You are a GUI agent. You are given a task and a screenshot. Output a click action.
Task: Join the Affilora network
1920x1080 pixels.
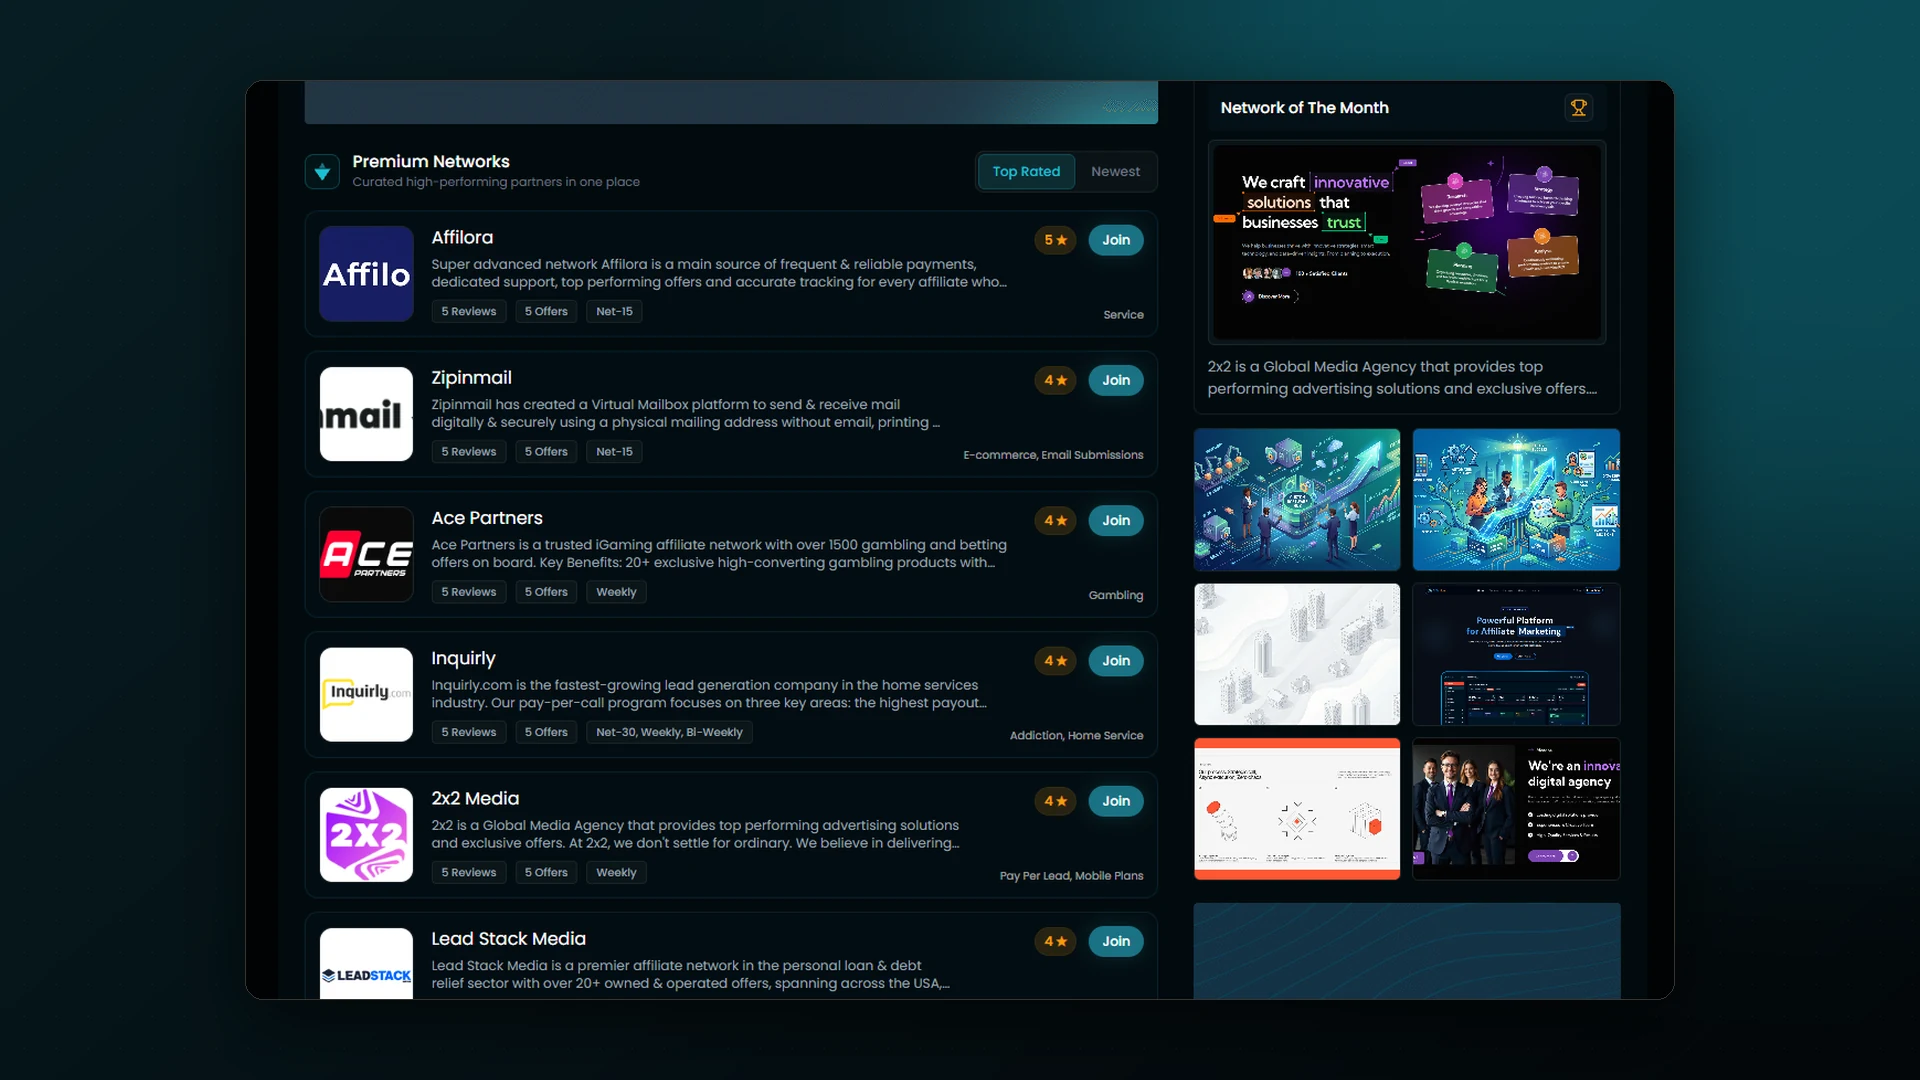click(1116, 240)
